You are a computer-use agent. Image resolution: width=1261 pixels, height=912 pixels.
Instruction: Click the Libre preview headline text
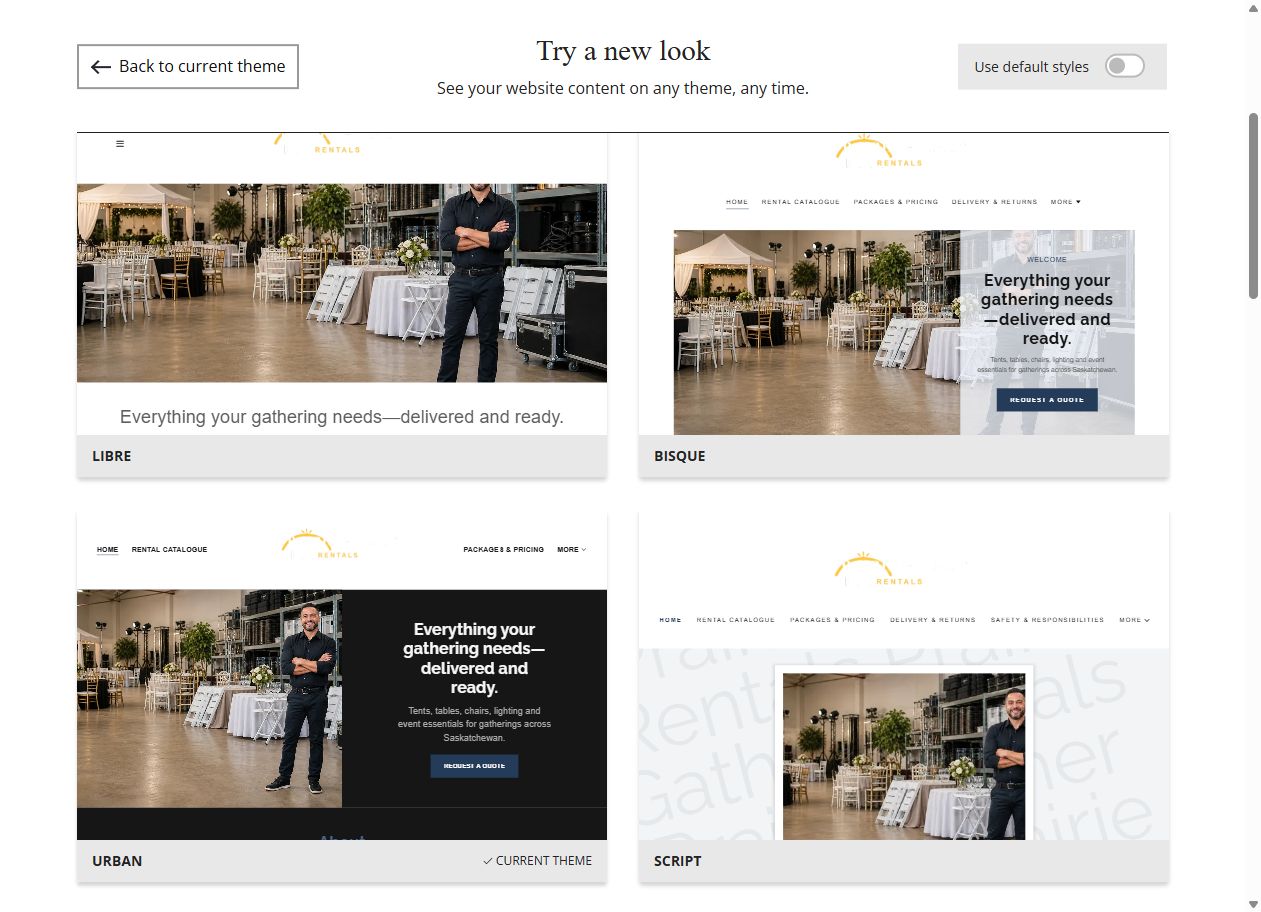(x=342, y=417)
